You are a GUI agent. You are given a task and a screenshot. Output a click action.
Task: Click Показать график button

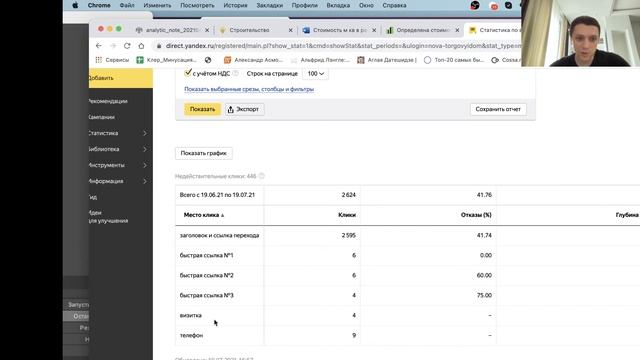tap(204, 153)
